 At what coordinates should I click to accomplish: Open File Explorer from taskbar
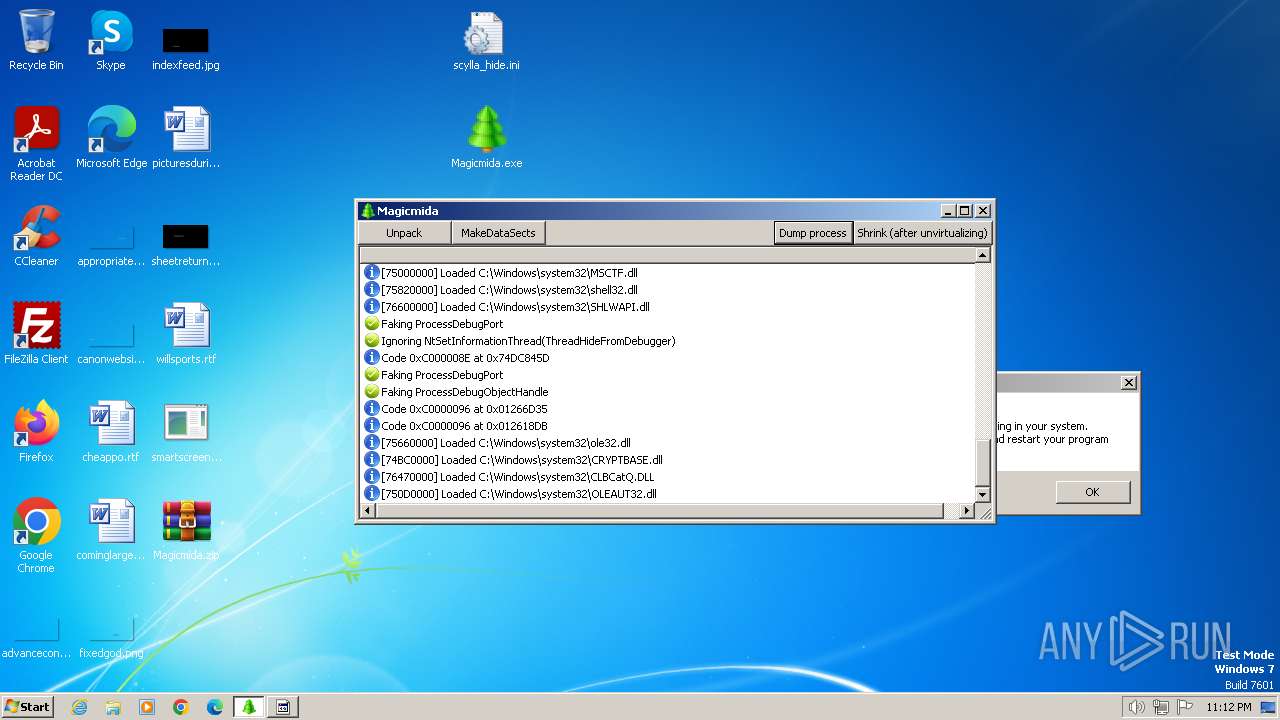pos(113,706)
